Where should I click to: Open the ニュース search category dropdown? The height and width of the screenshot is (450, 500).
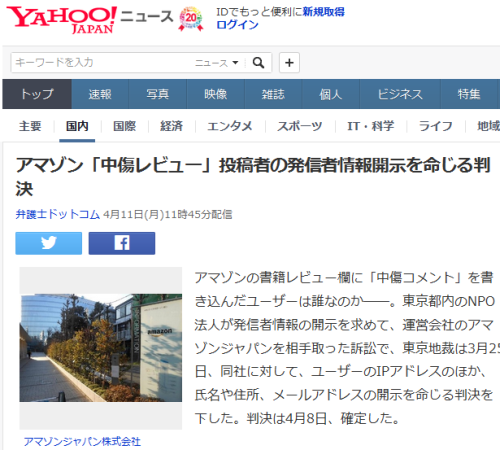point(217,63)
